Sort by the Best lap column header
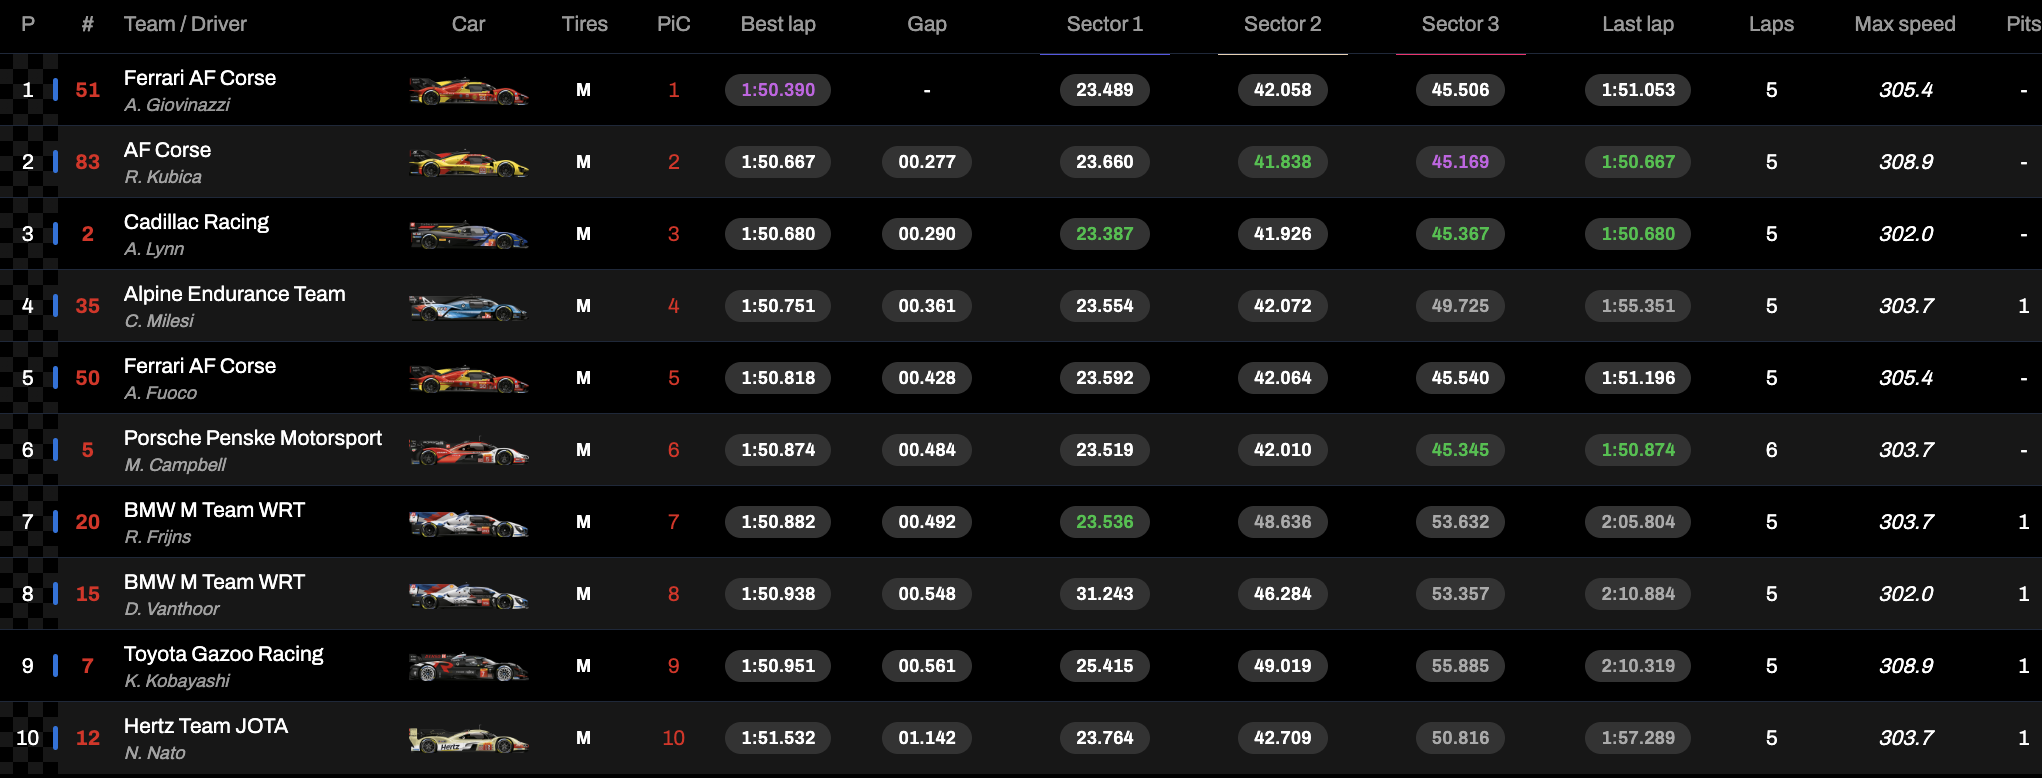This screenshot has width=2042, height=778. point(778,24)
